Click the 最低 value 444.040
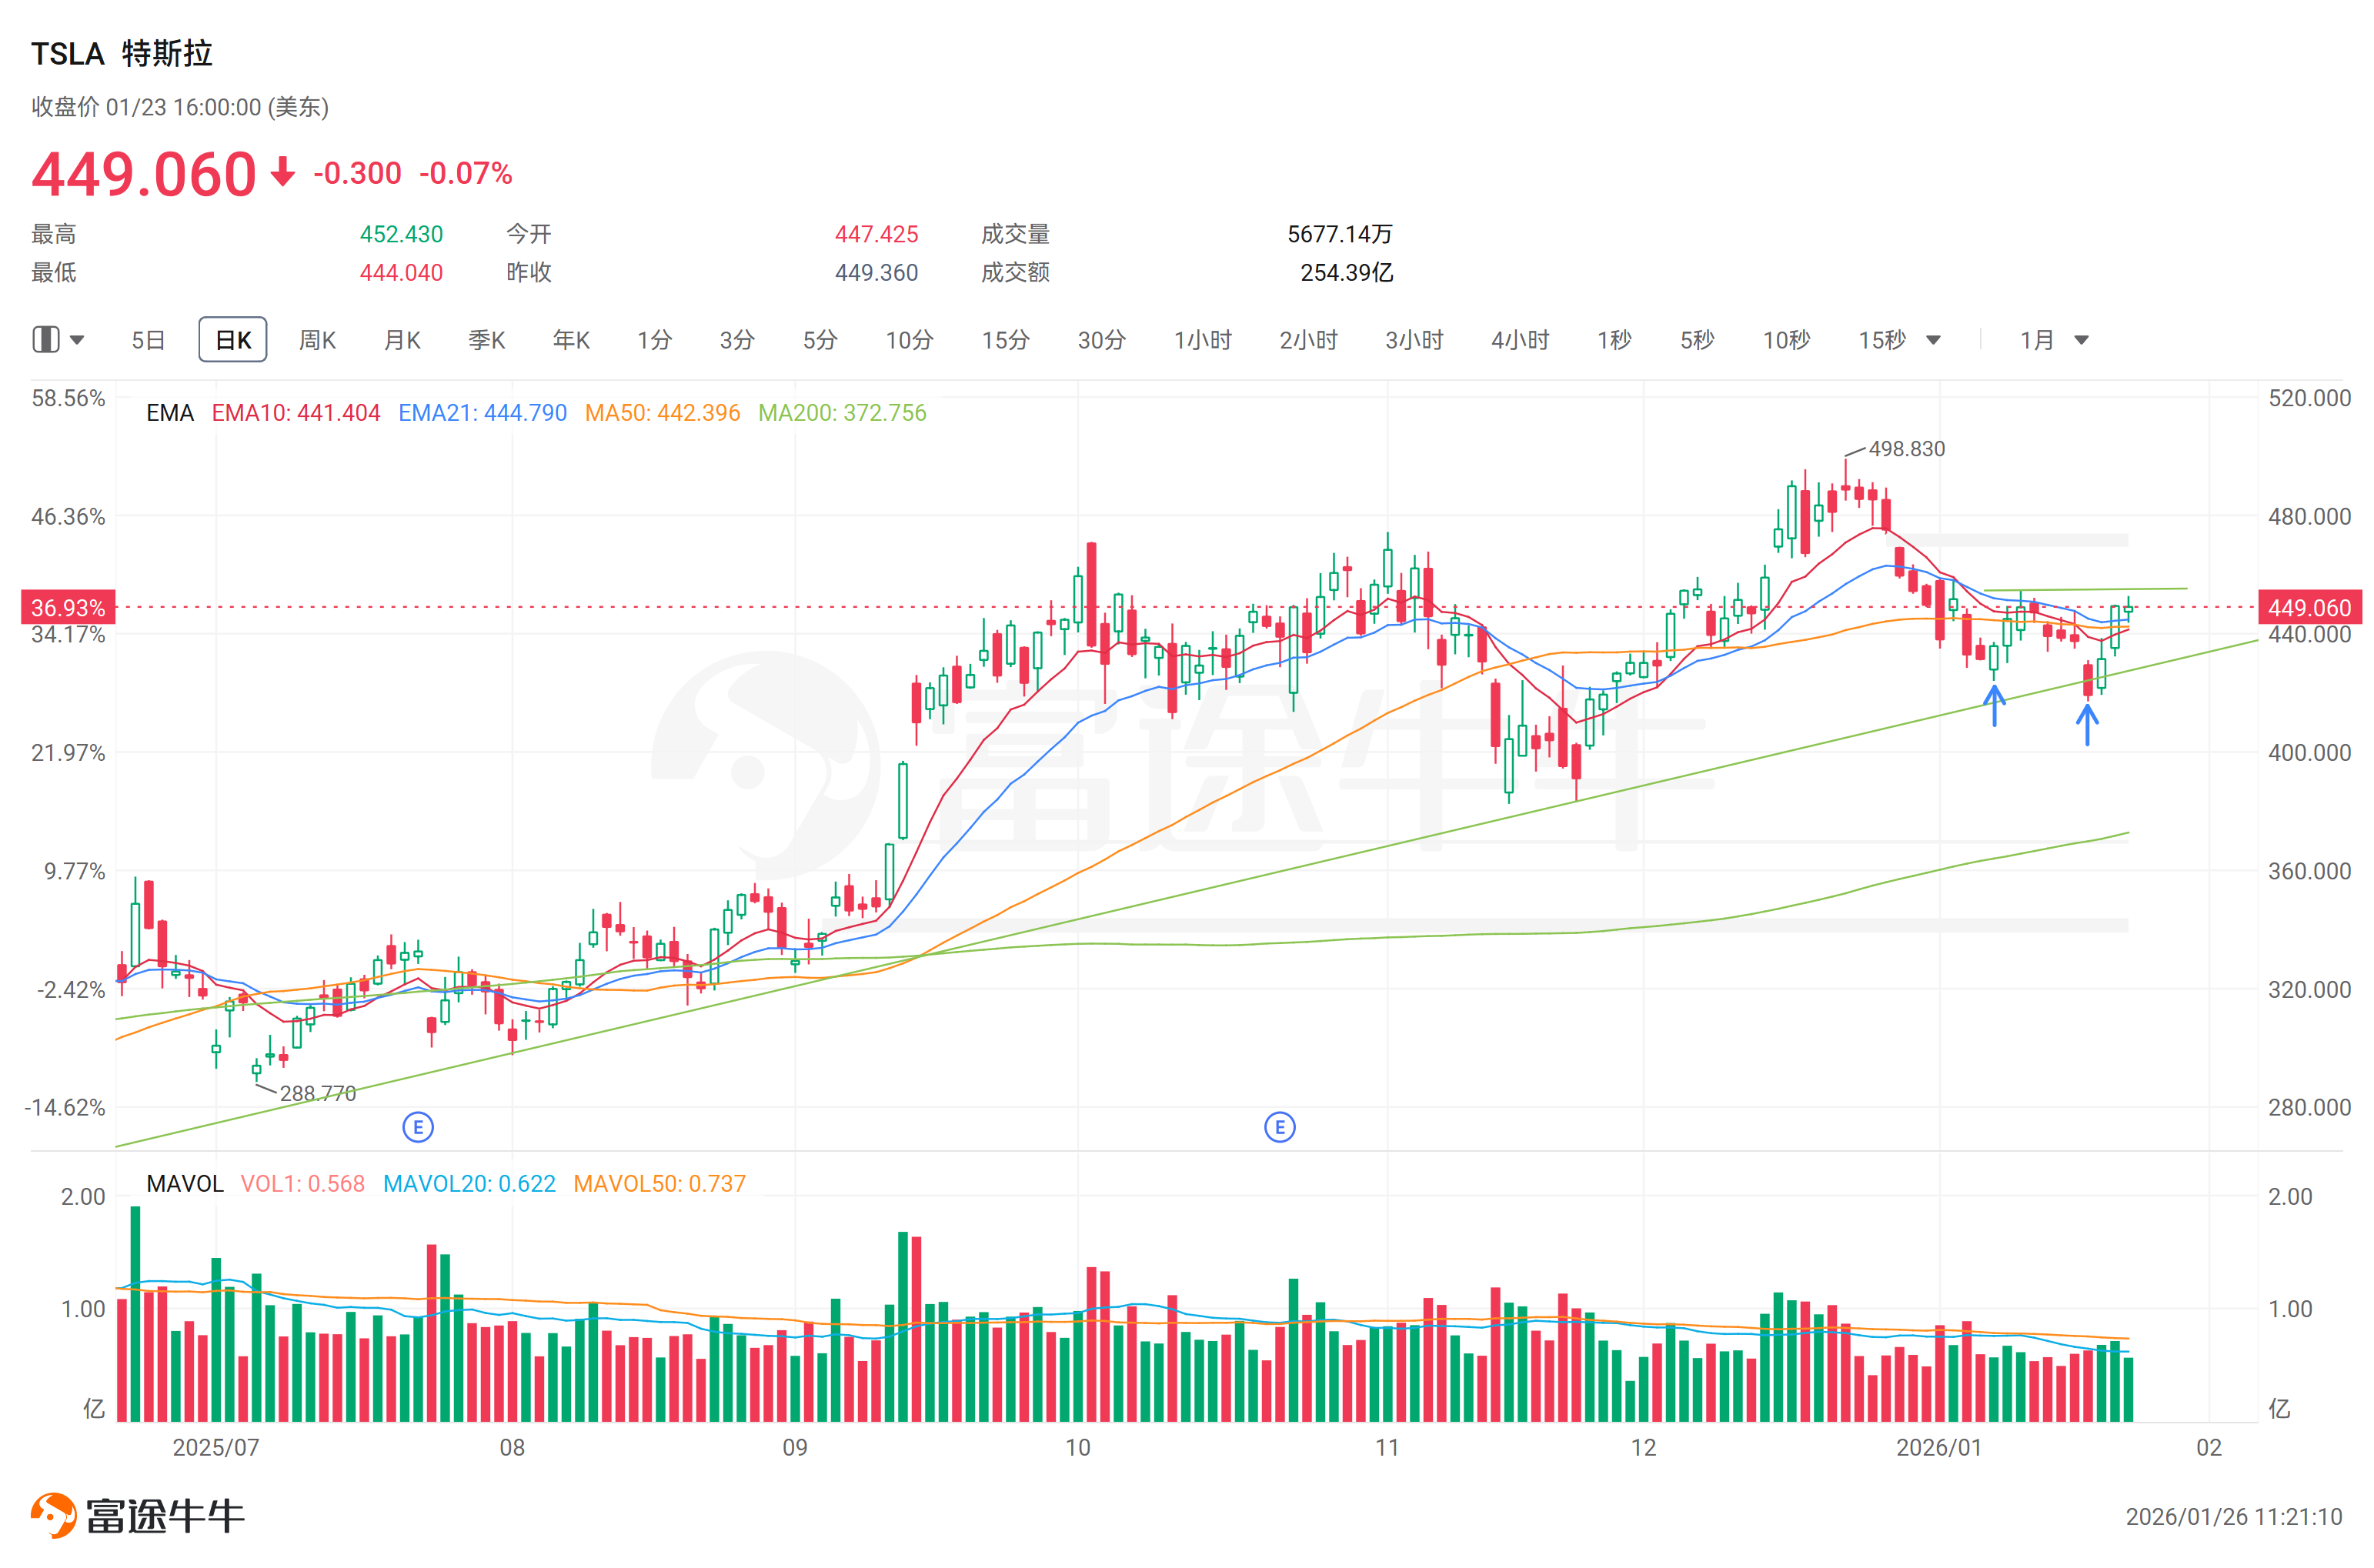 [x=401, y=273]
